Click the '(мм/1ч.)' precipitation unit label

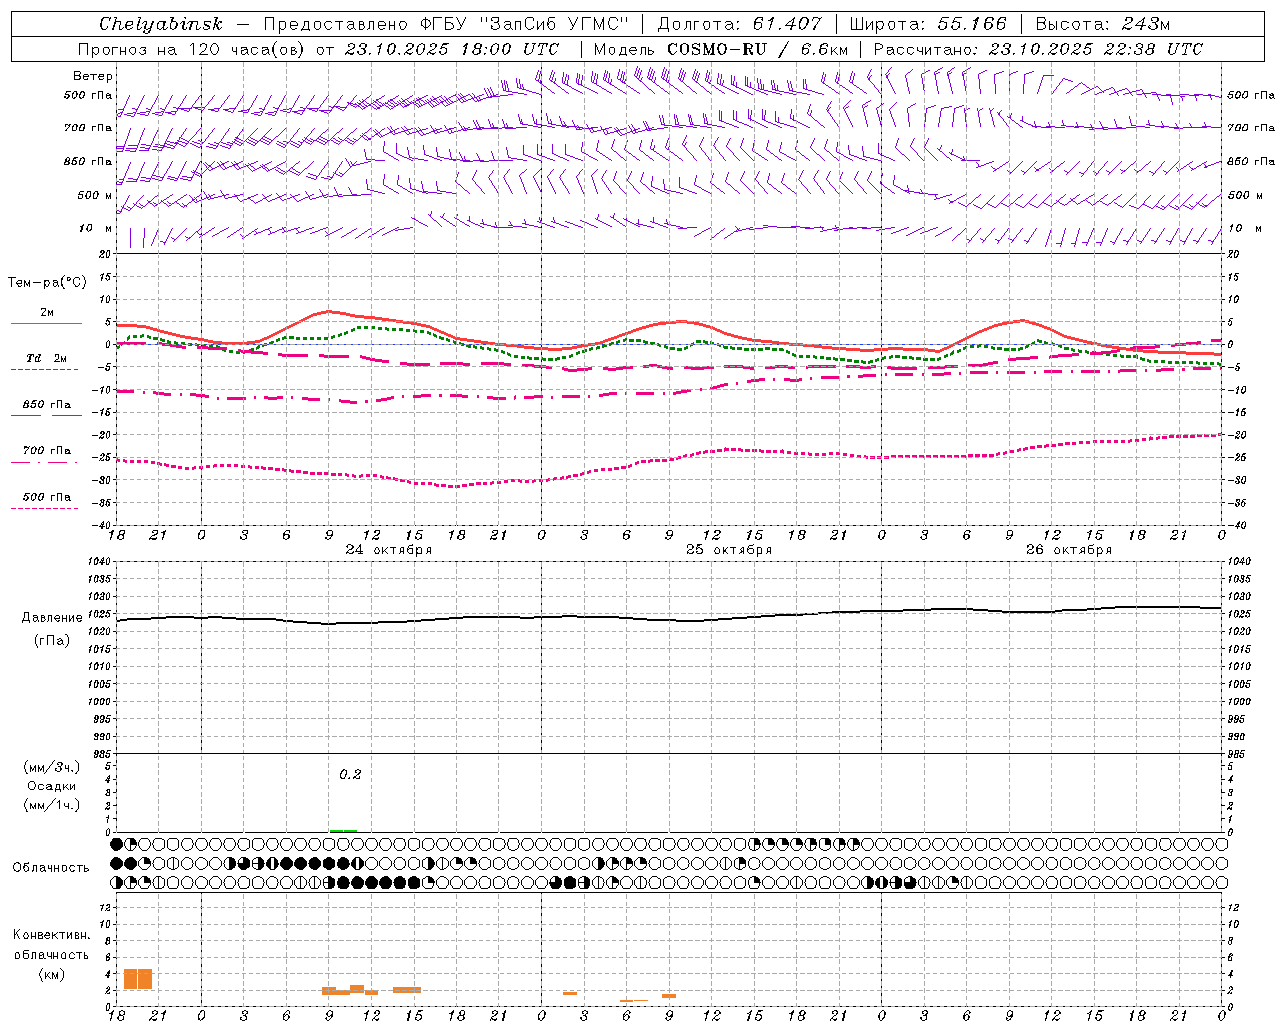[x=51, y=805]
